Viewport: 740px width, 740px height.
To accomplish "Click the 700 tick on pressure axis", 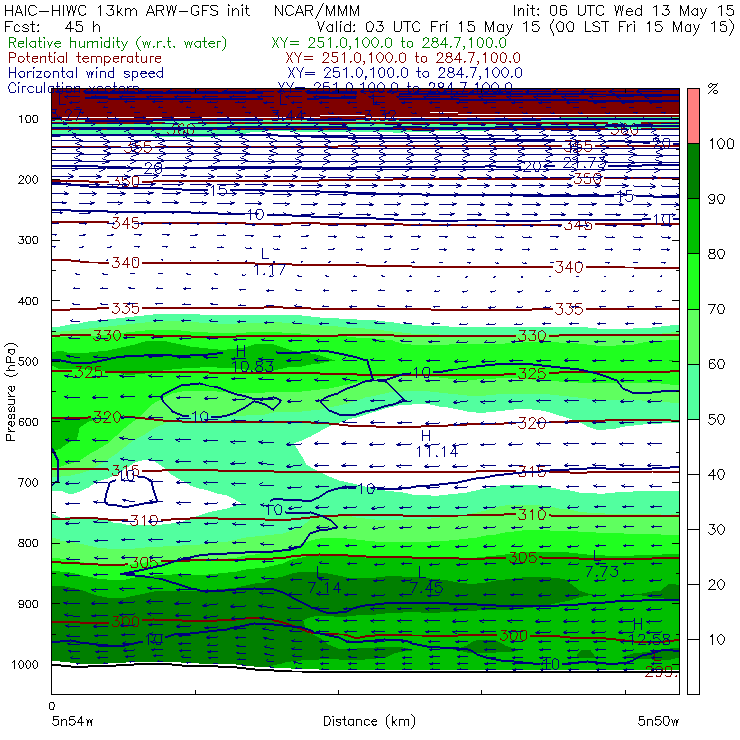I will tap(28, 483).
